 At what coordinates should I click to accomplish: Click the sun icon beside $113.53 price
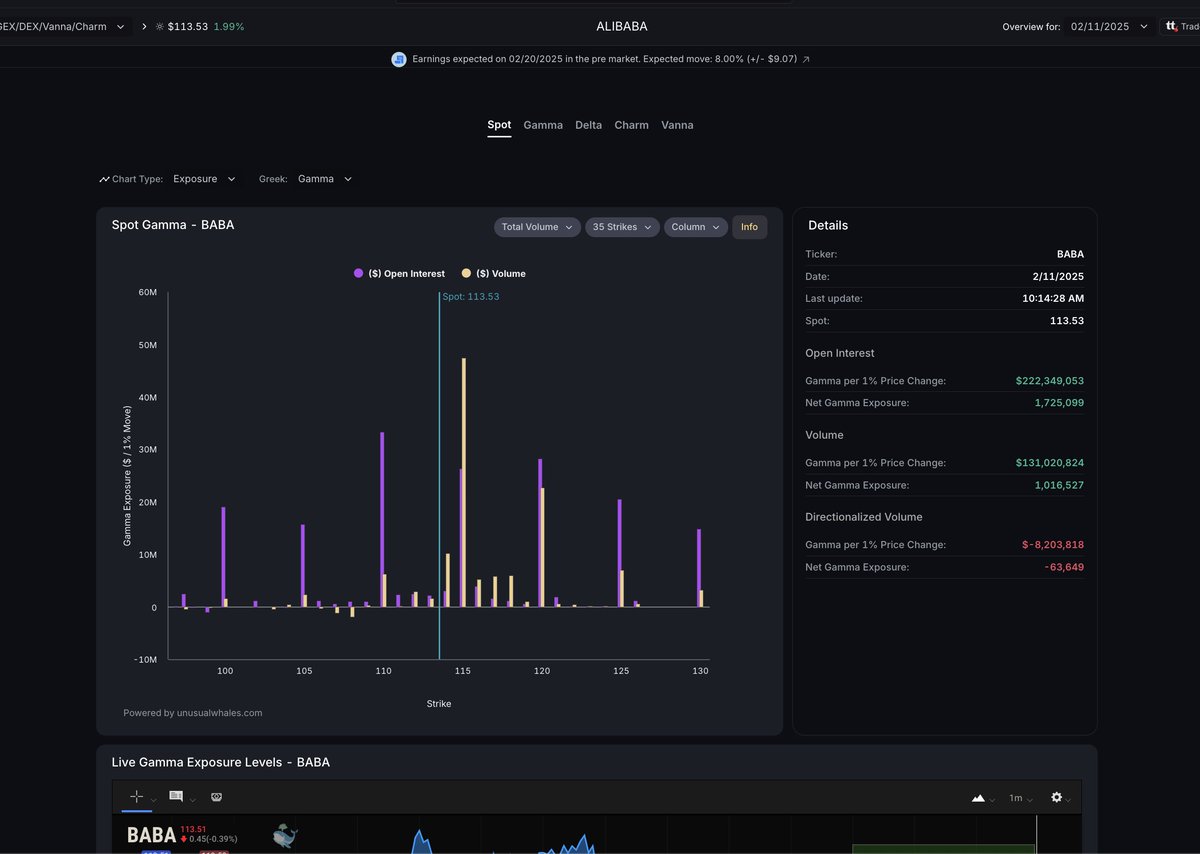[159, 26]
